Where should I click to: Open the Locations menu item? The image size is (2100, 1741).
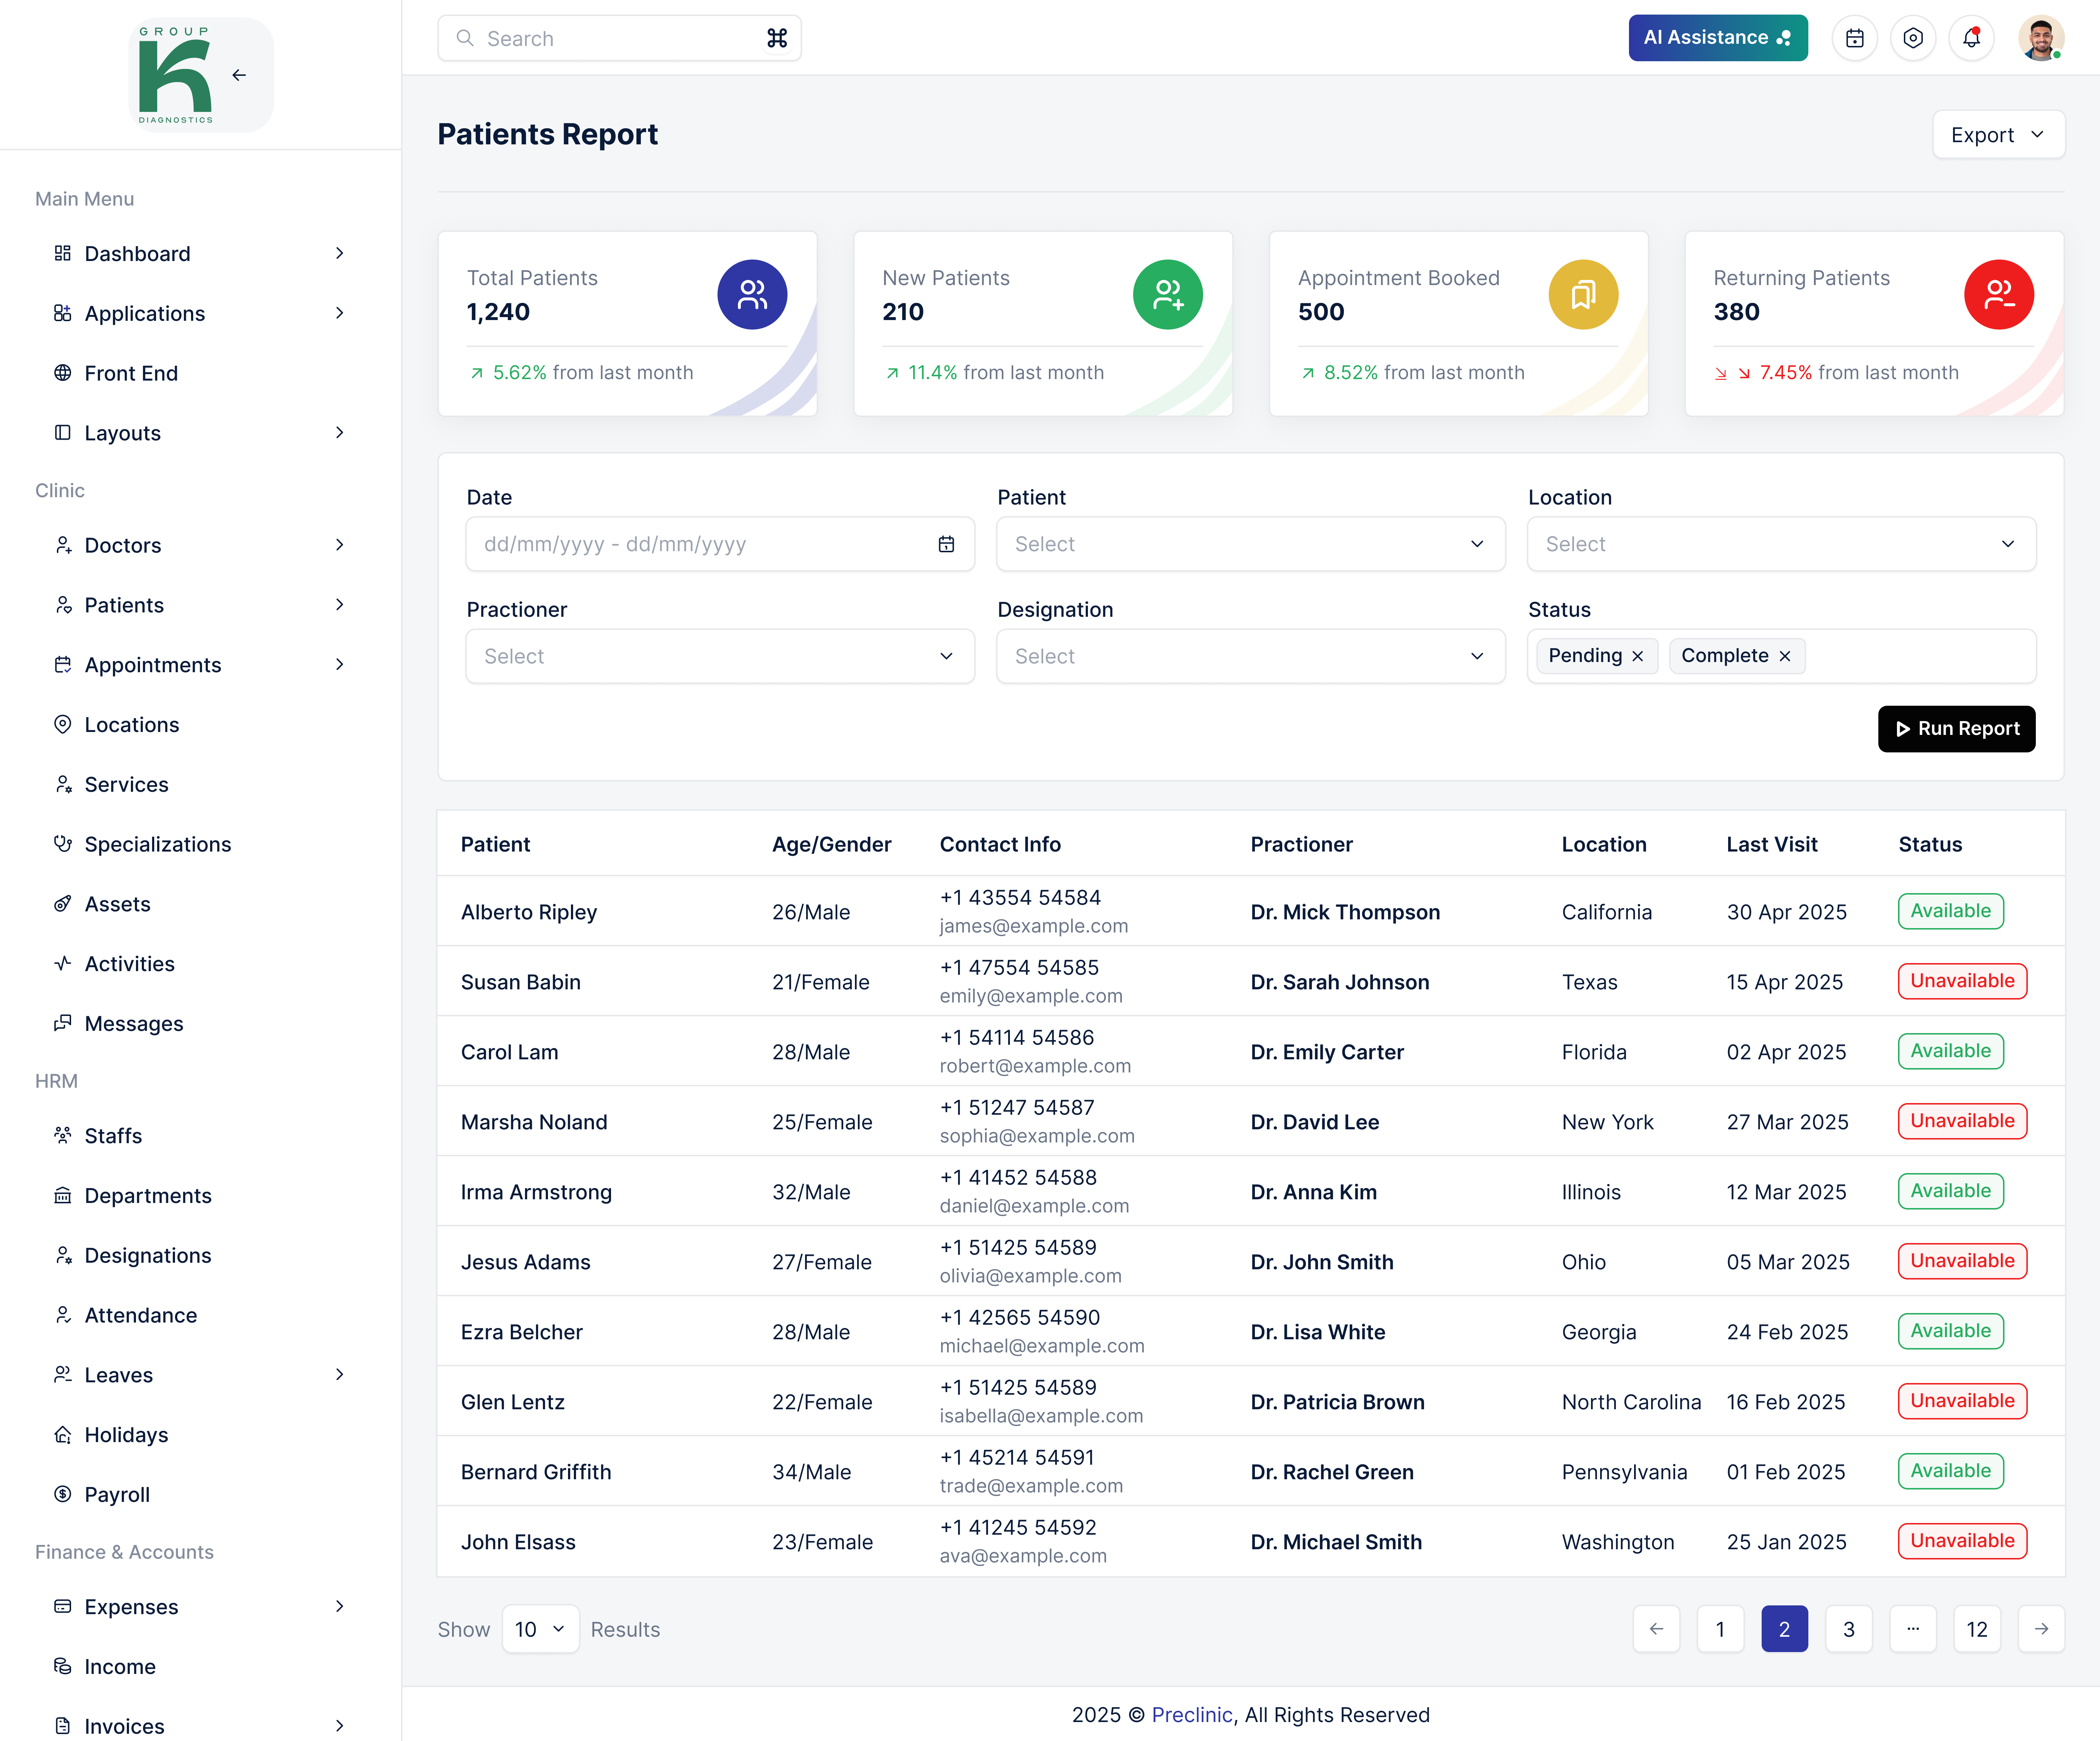pyautogui.click(x=132, y=725)
